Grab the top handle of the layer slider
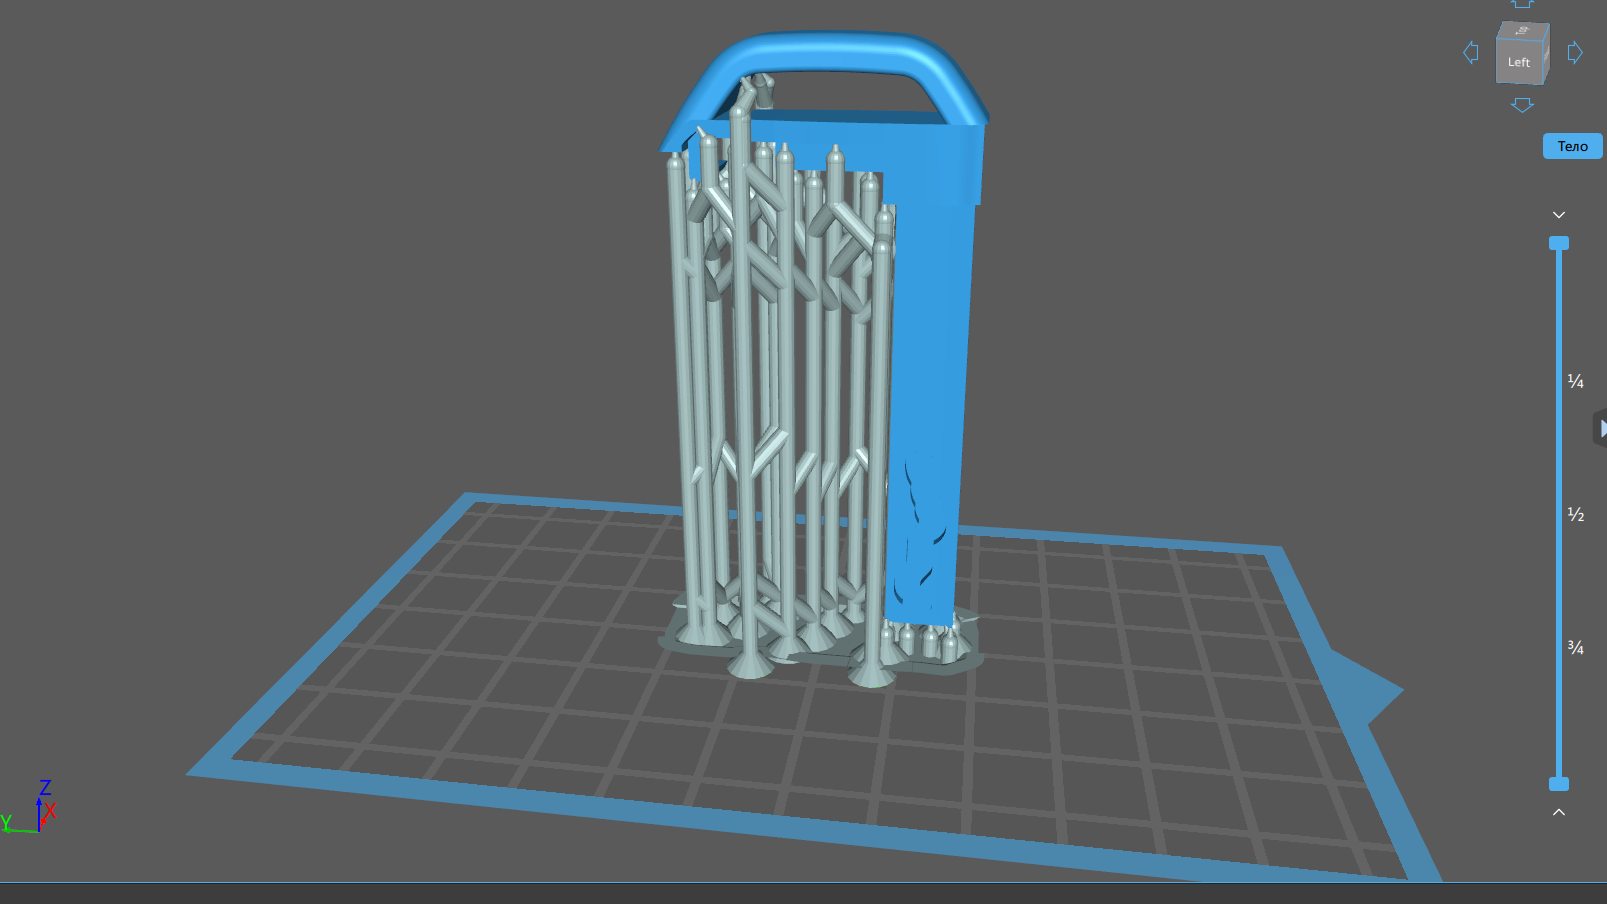 [1559, 243]
